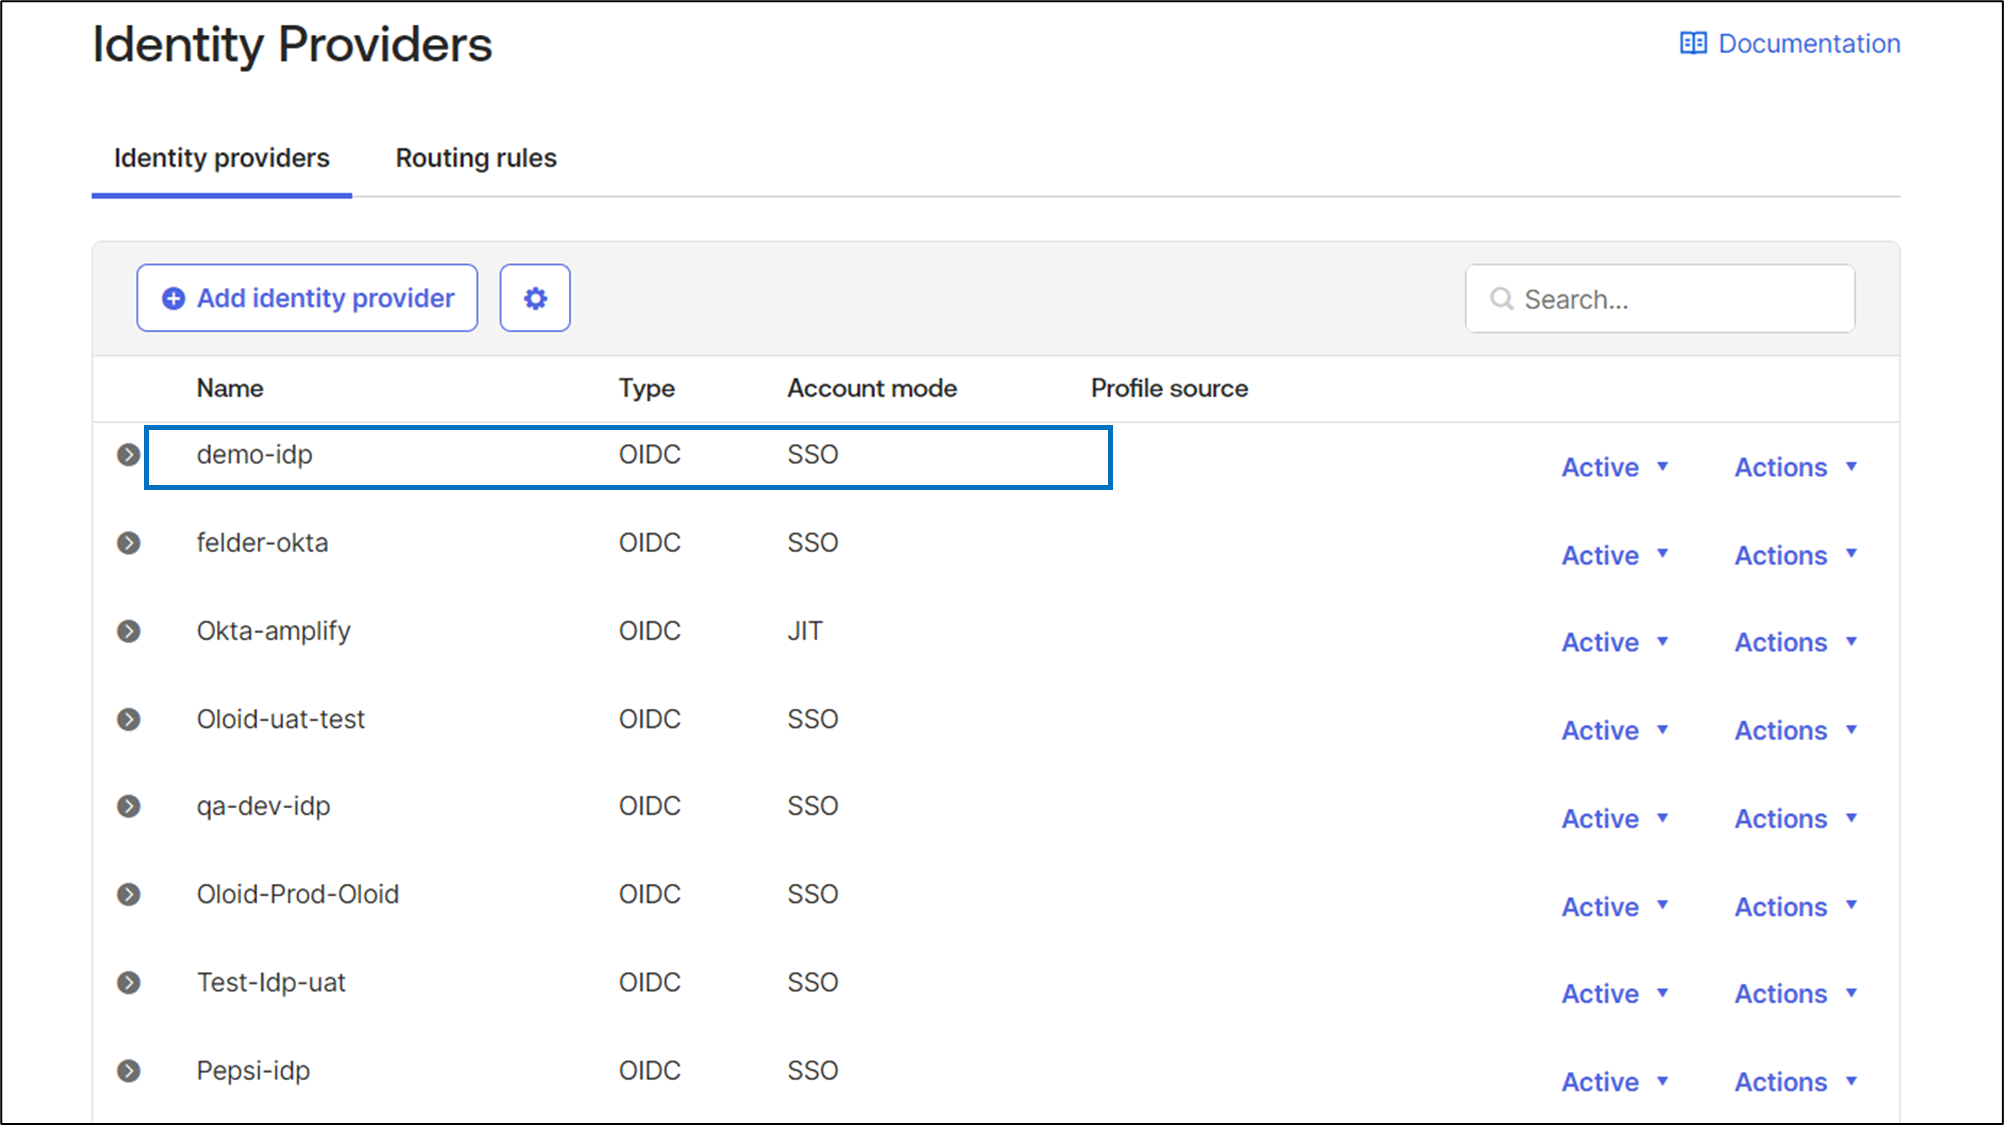
Task: Click the gear settings icon button
Action: 535,298
